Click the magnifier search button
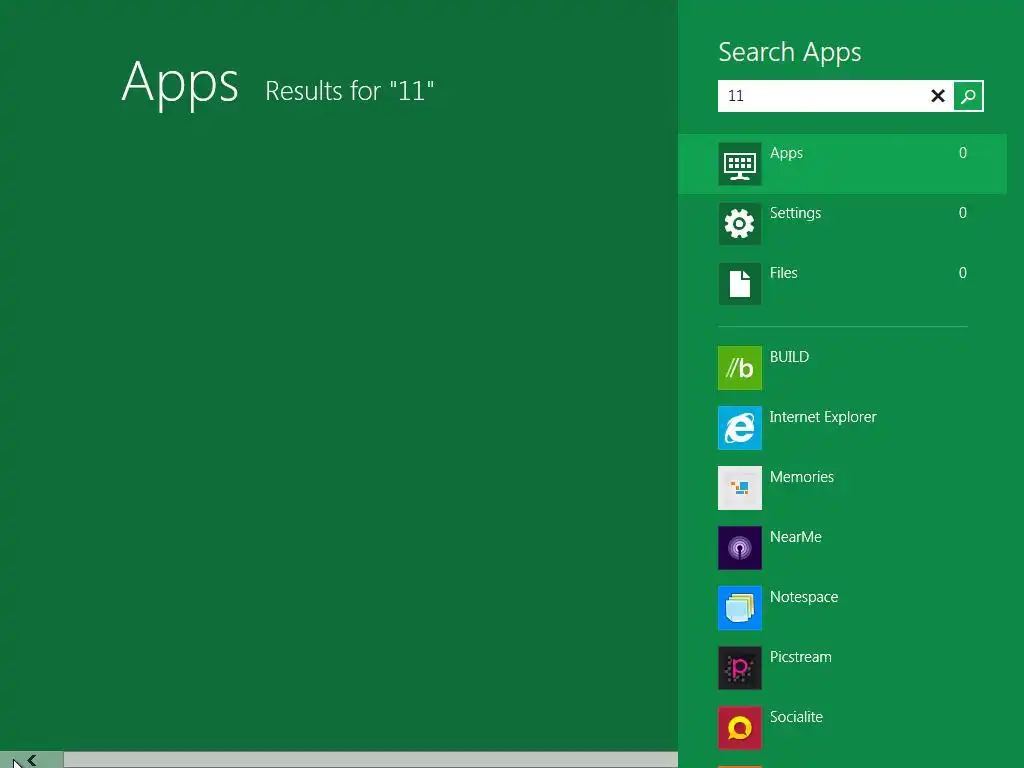This screenshot has height=768, width=1024. (x=968, y=96)
